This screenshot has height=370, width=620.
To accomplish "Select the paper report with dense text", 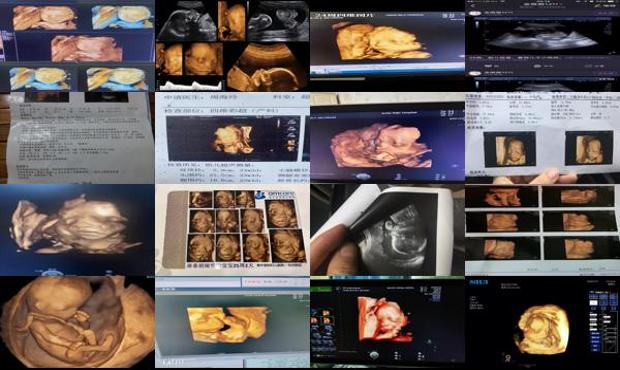I will click(78, 138).
